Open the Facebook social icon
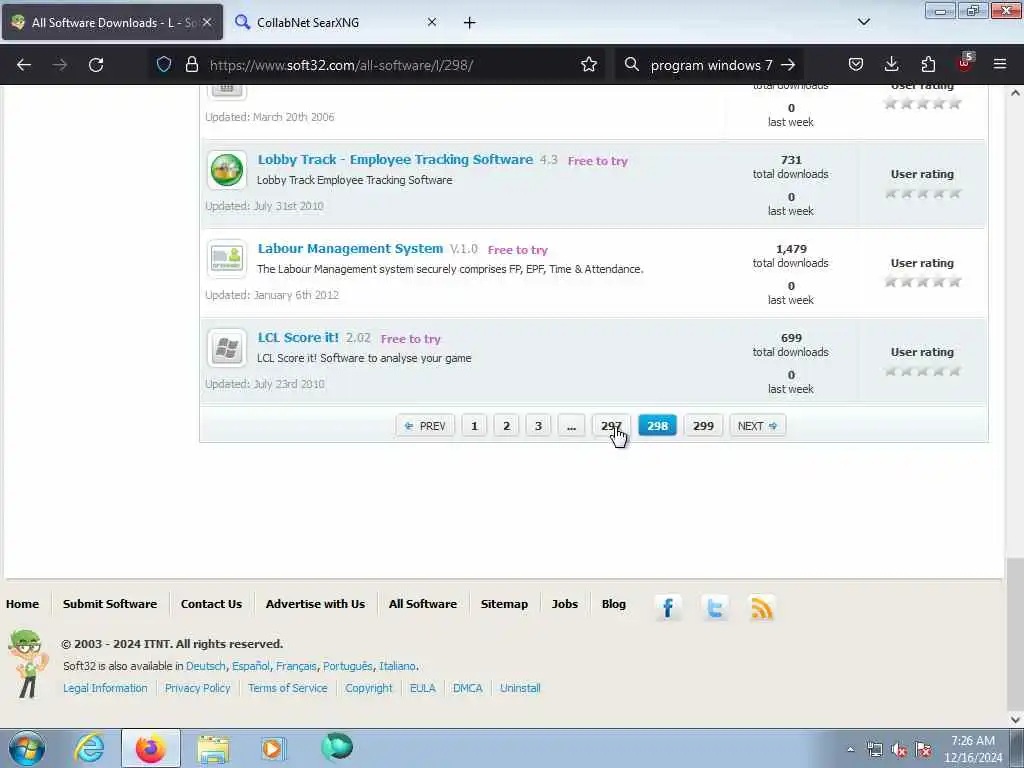The image size is (1024, 768). pyautogui.click(x=667, y=608)
